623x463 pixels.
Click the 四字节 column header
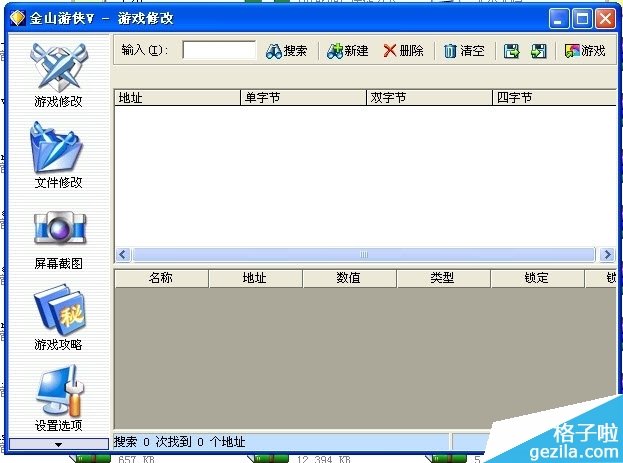(555, 98)
